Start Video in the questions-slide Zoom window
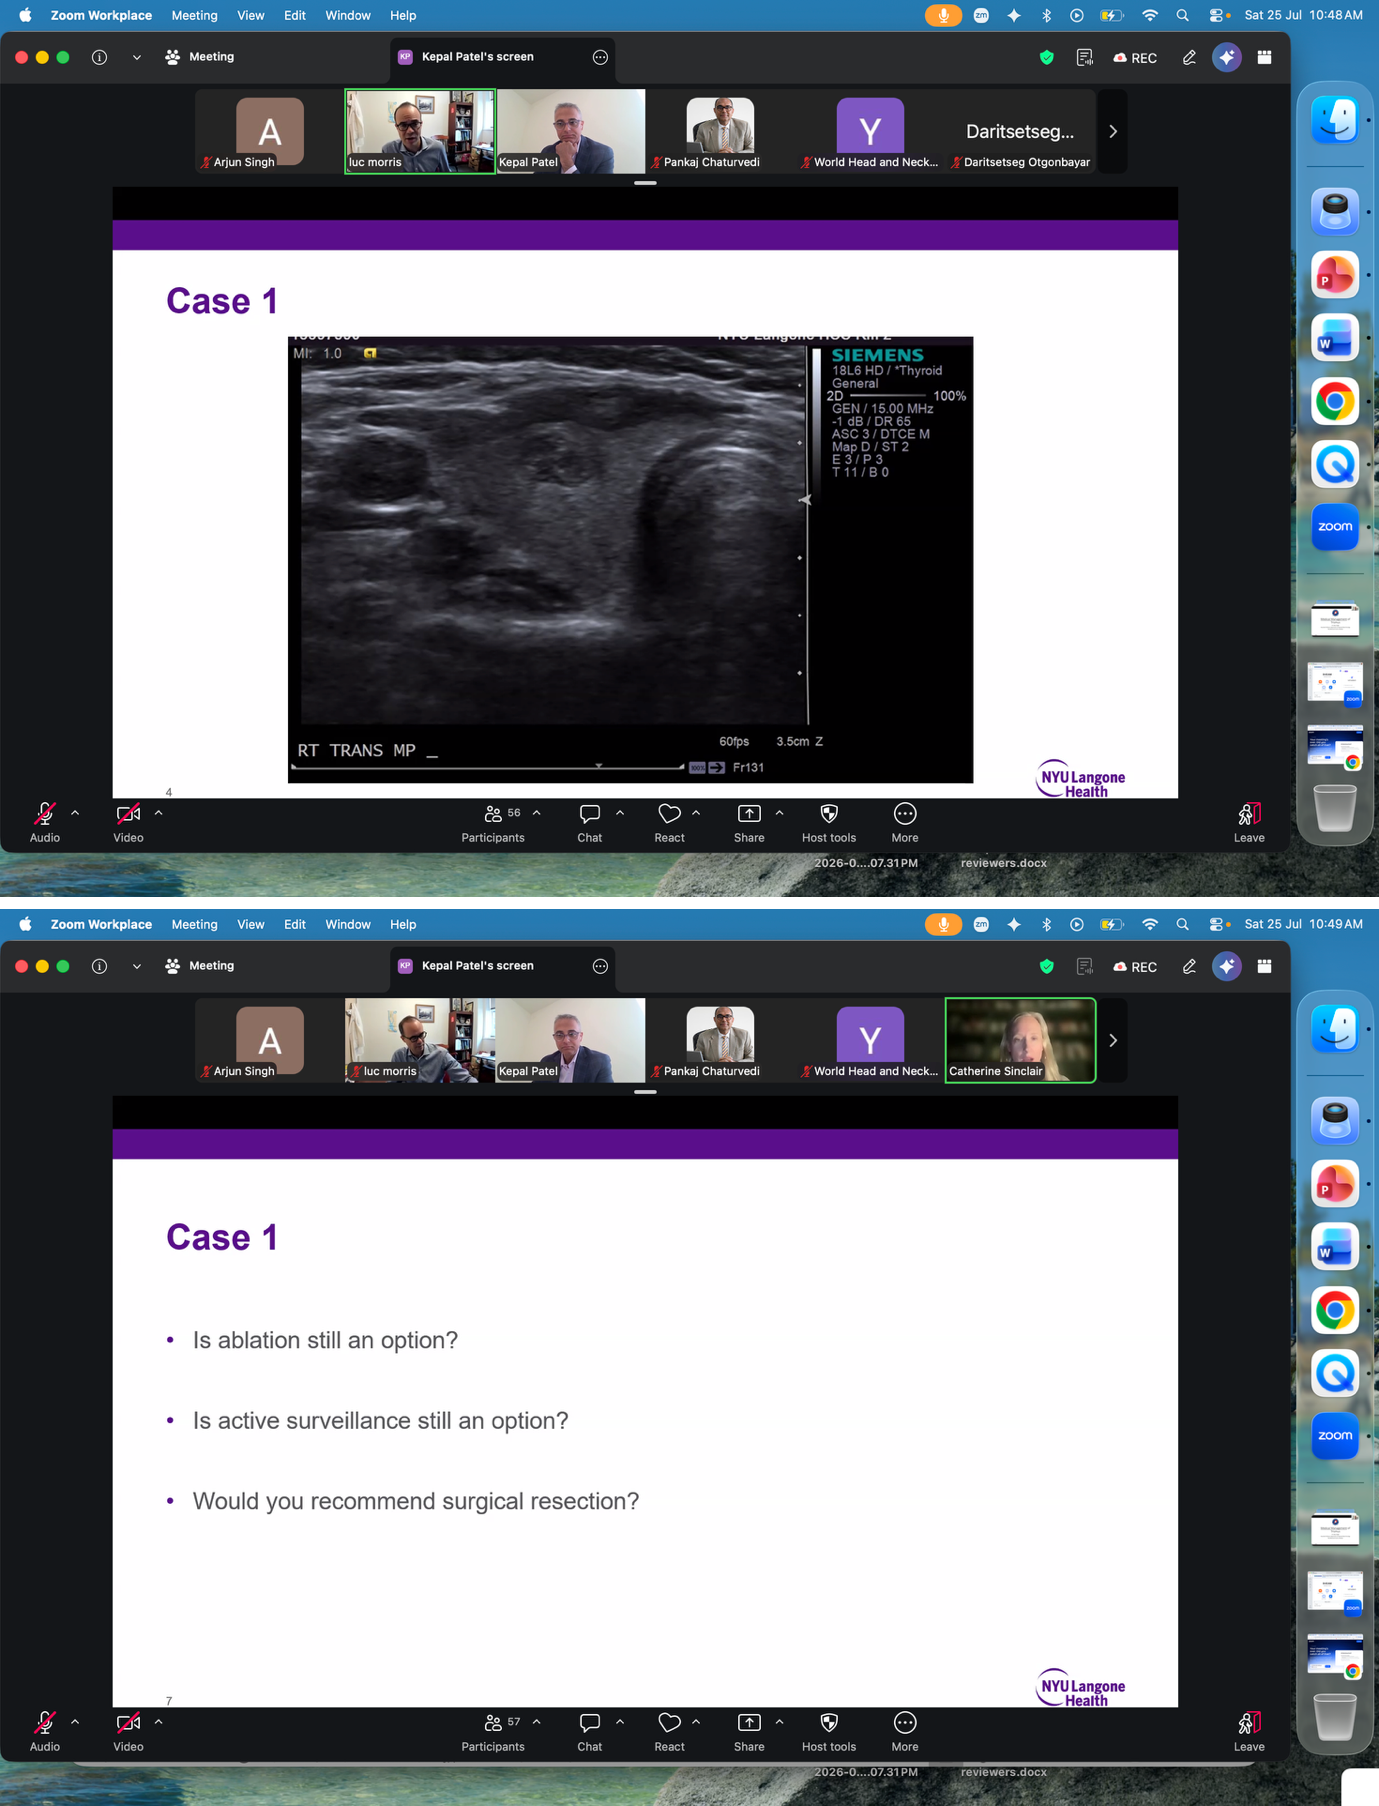 click(128, 1731)
